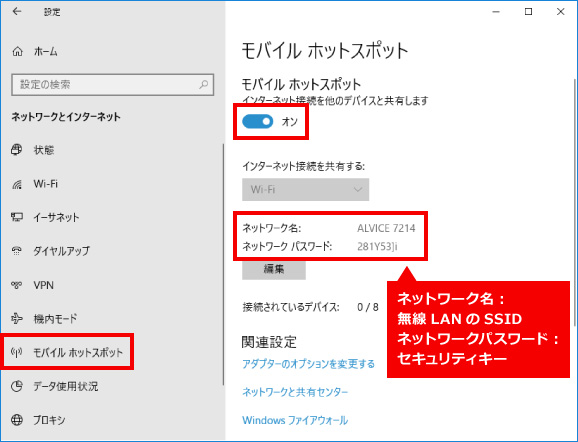
Task: Open アダプターのオプションを変更する link
Action: 309,364
